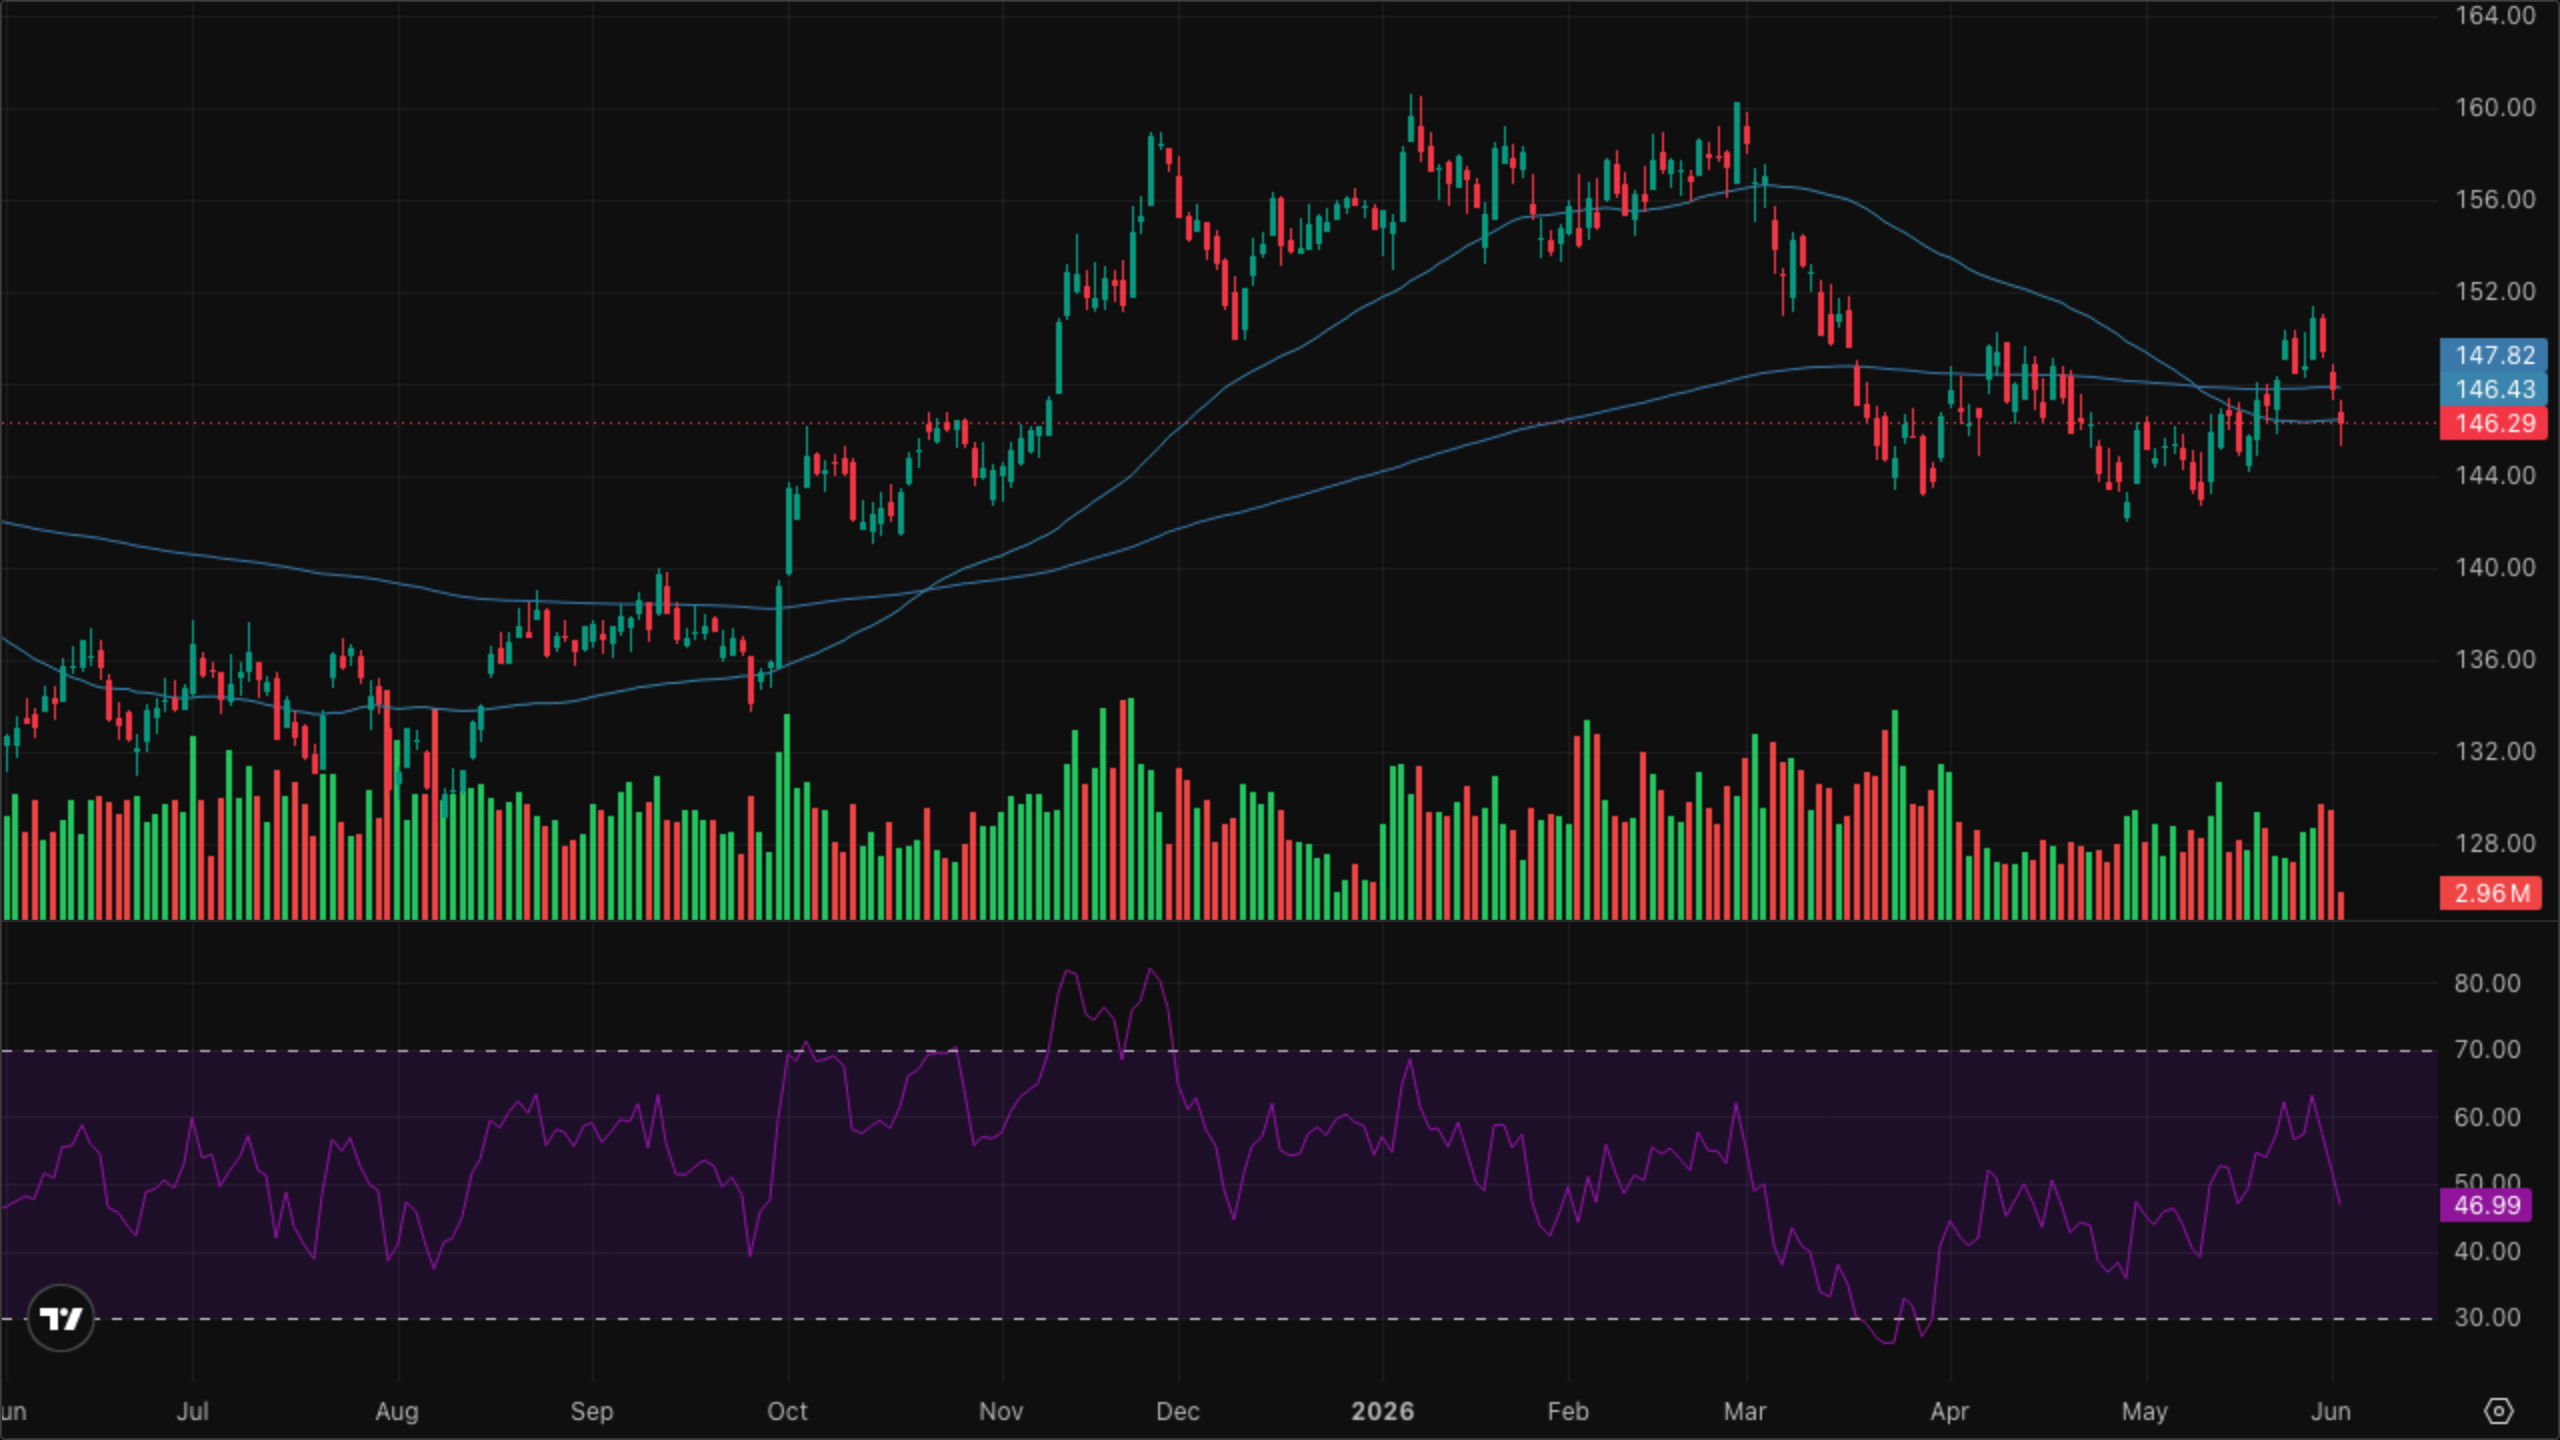Image resolution: width=2560 pixels, height=1440 pixels.
Task: Click the 160.00 price axis label
Action: [x=2495, y=107]
